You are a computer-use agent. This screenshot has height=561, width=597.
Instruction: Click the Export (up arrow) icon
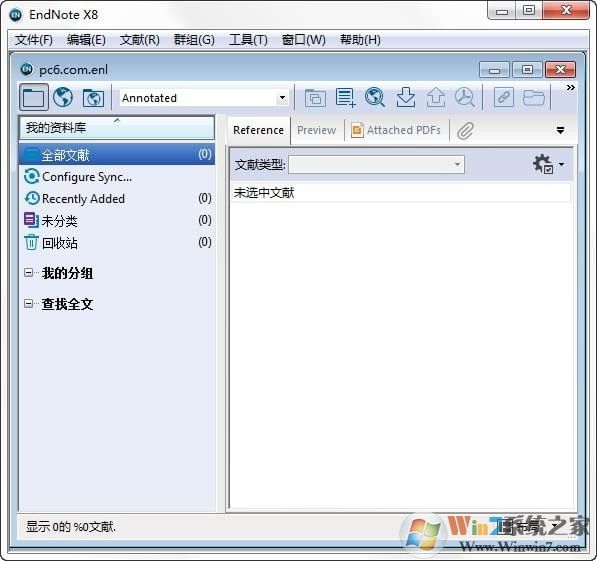tap(436, 97)
